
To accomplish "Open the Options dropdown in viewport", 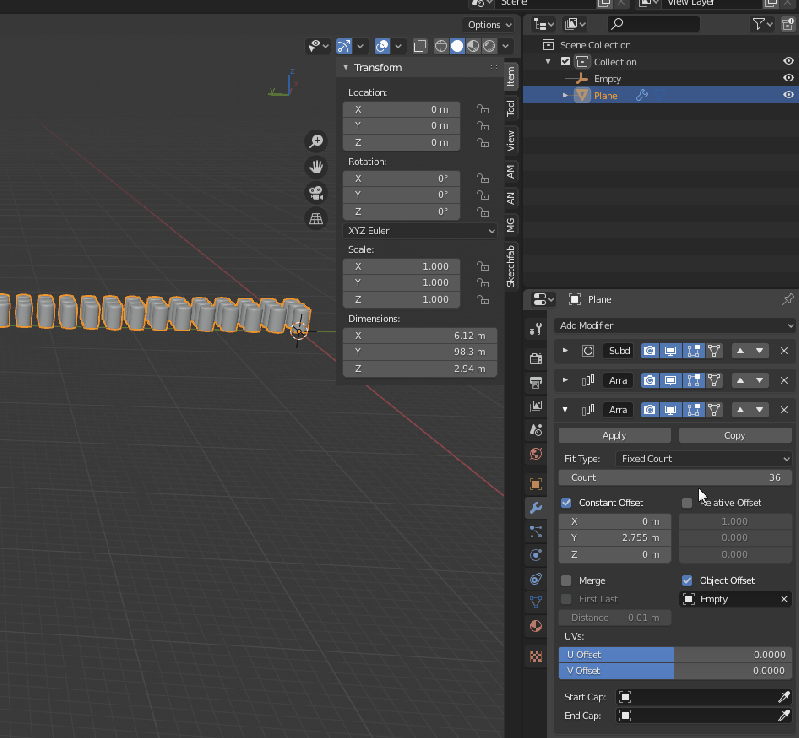I will click(x=489, y=24).
